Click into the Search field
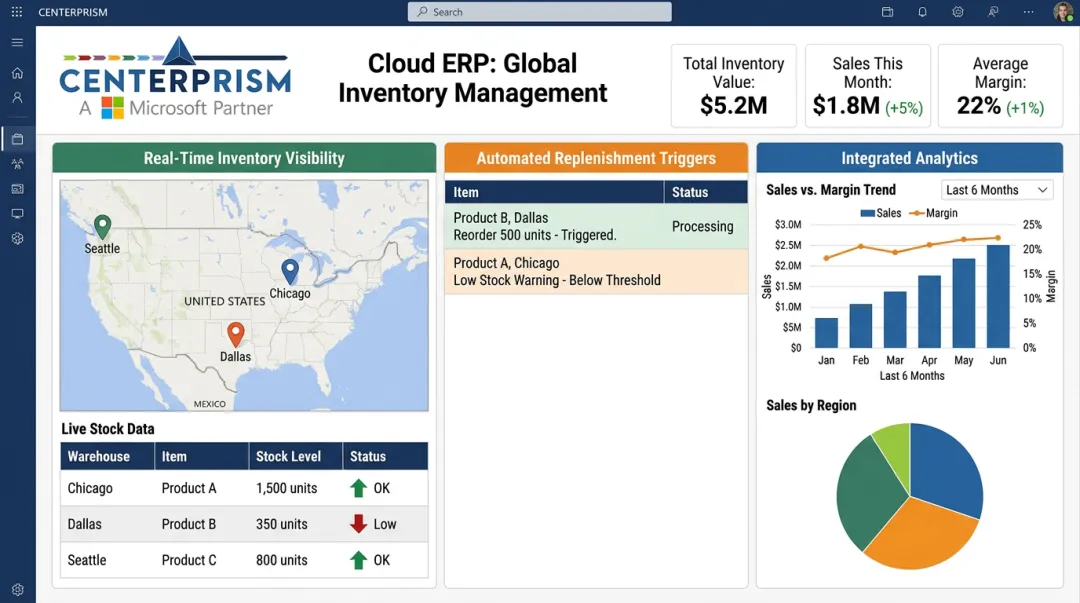The height and width of the screenshot is (603, 1080). [x=539, y=12]
